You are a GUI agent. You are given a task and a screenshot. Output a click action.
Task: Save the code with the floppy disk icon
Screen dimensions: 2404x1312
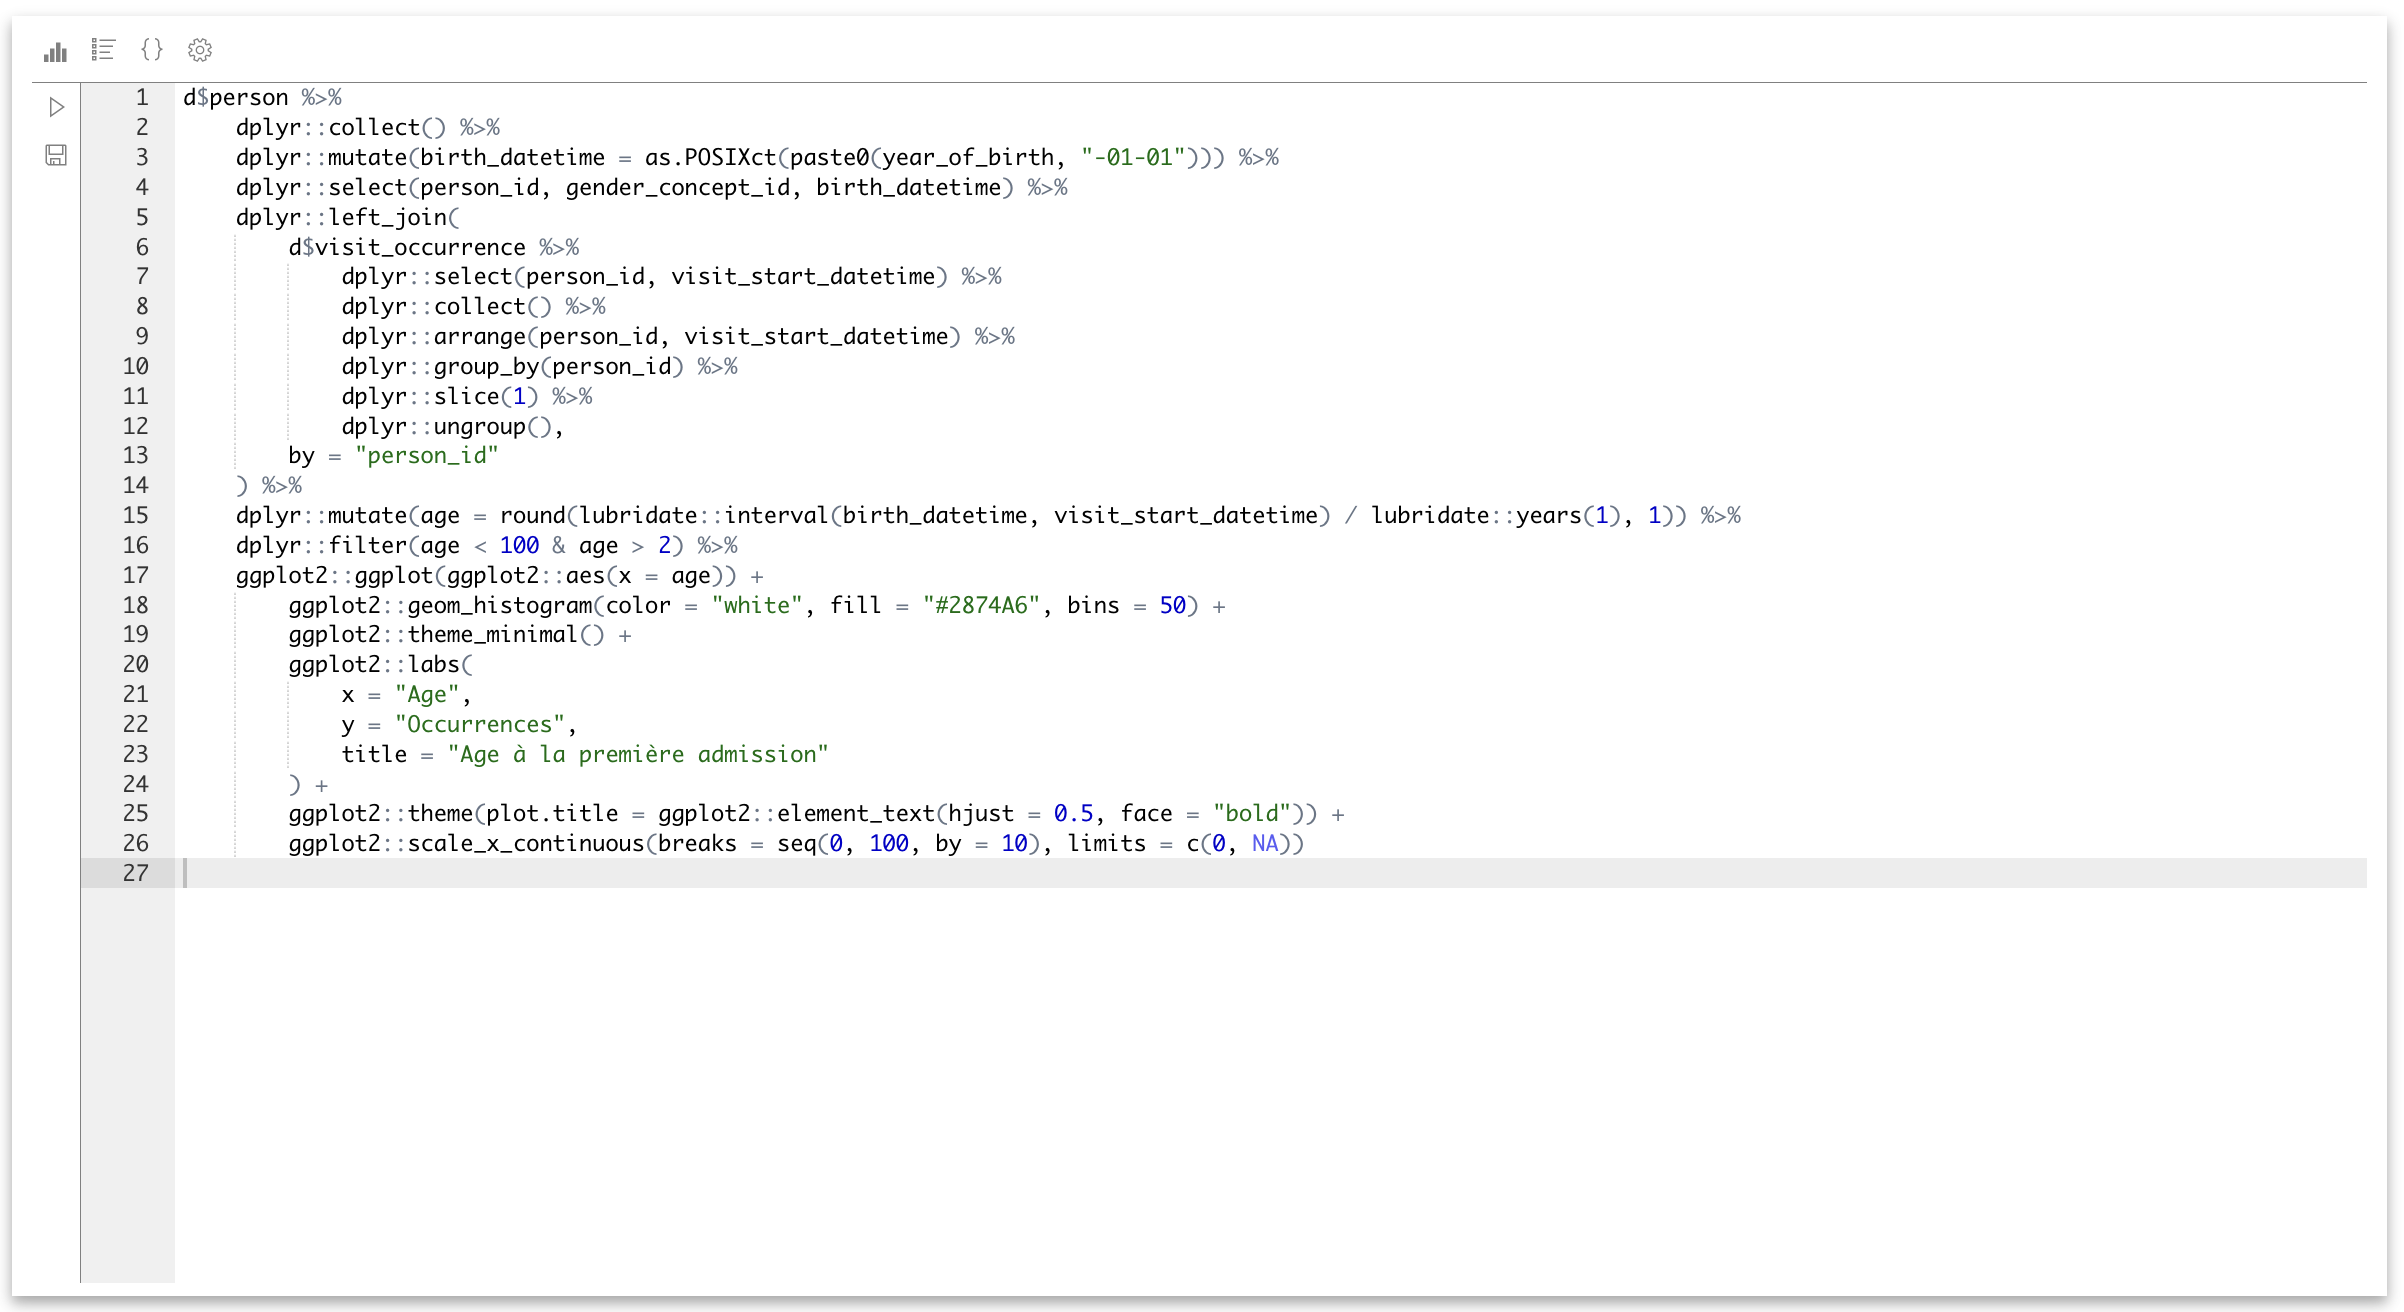click(56, 155)
